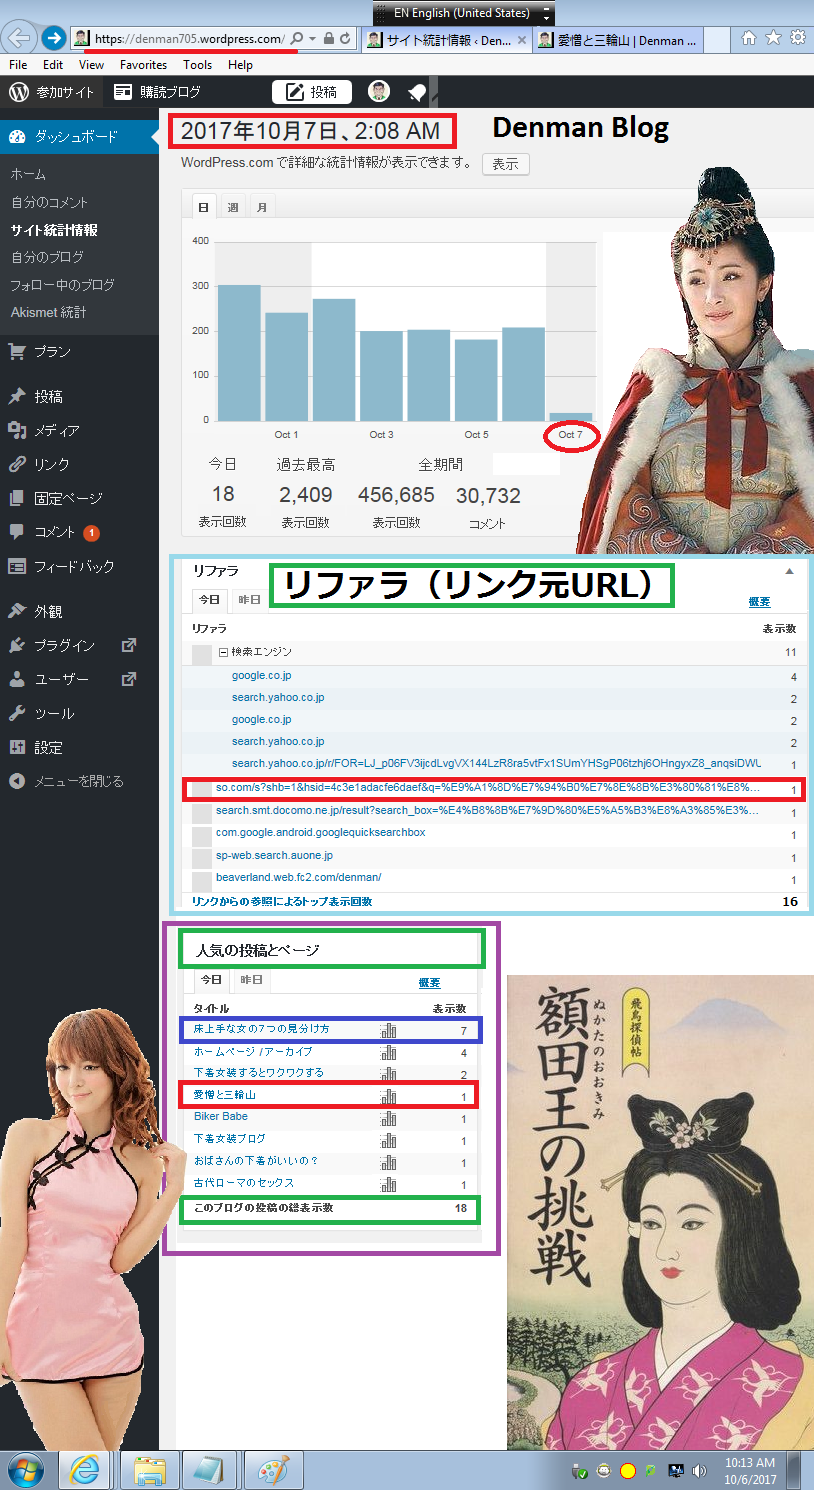Open 自分のコメント in the sidebar

[x=50, y=202]
